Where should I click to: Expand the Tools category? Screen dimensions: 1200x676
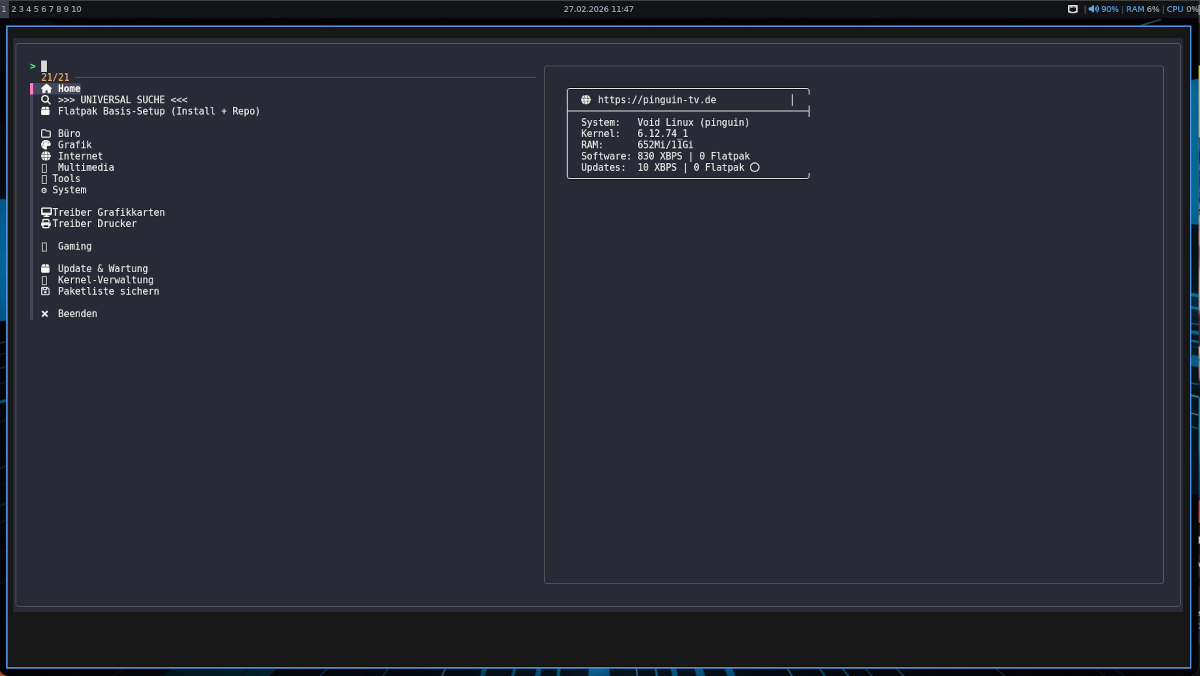pos(66,178)
